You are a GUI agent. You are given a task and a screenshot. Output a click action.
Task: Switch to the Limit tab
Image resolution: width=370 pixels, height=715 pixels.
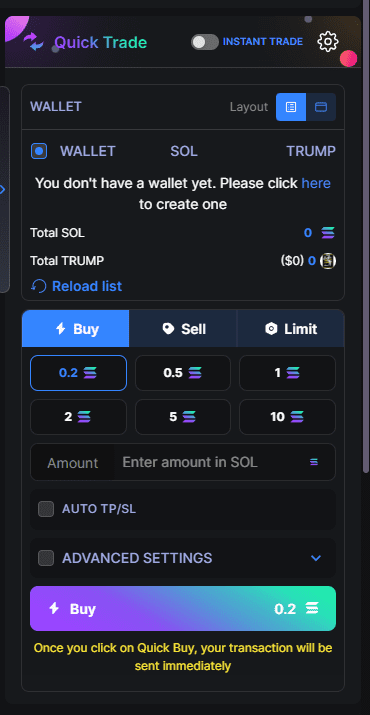click(x=291, y=329)
